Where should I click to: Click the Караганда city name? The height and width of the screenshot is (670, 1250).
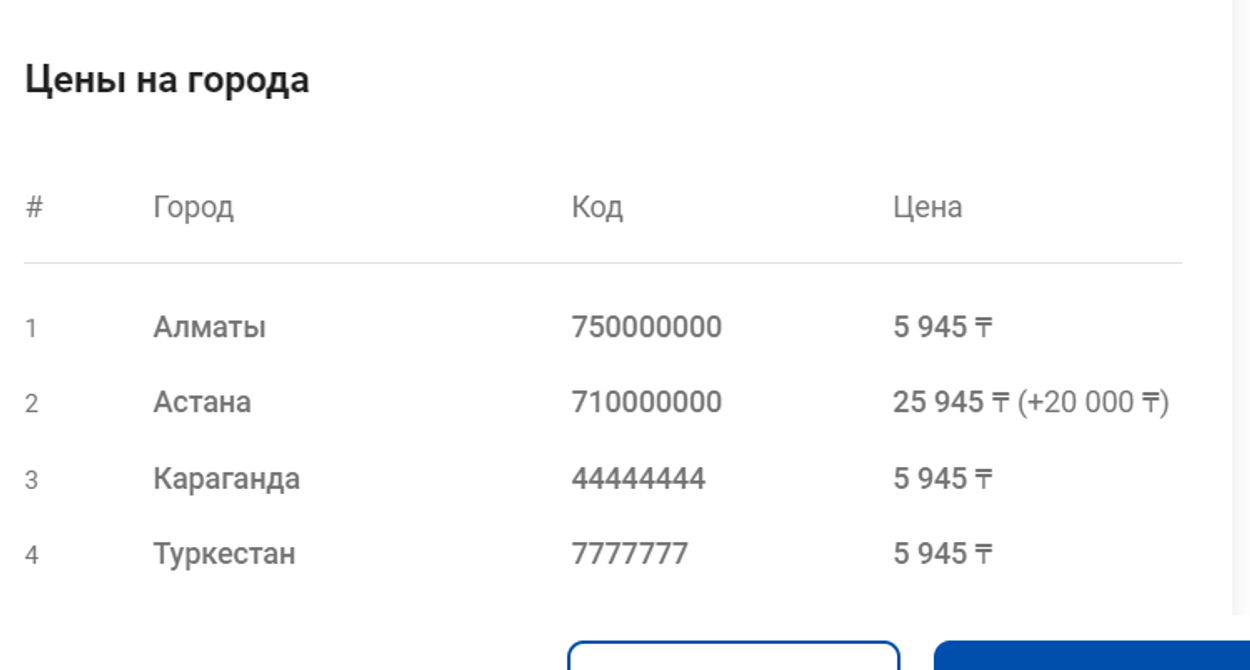tap(226, 478)
